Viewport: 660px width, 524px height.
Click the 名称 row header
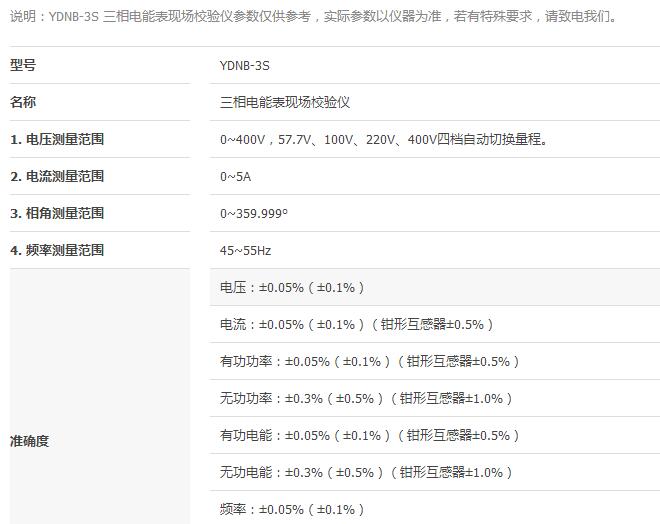pyautogui.click(x=24, y=102)
